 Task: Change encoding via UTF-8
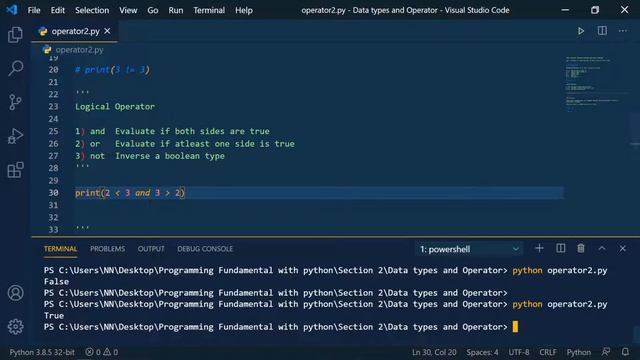pyautogui.click(x=519, y=352)
